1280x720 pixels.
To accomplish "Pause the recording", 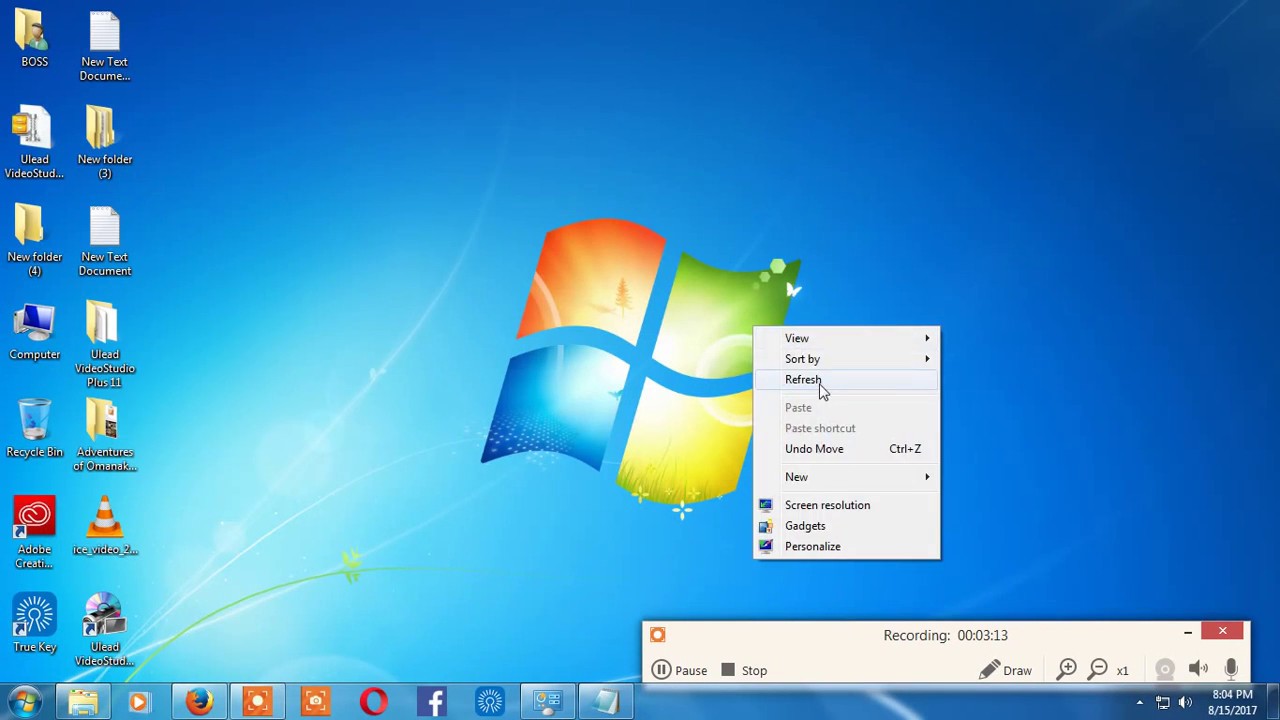I will [x=680, y=671].
